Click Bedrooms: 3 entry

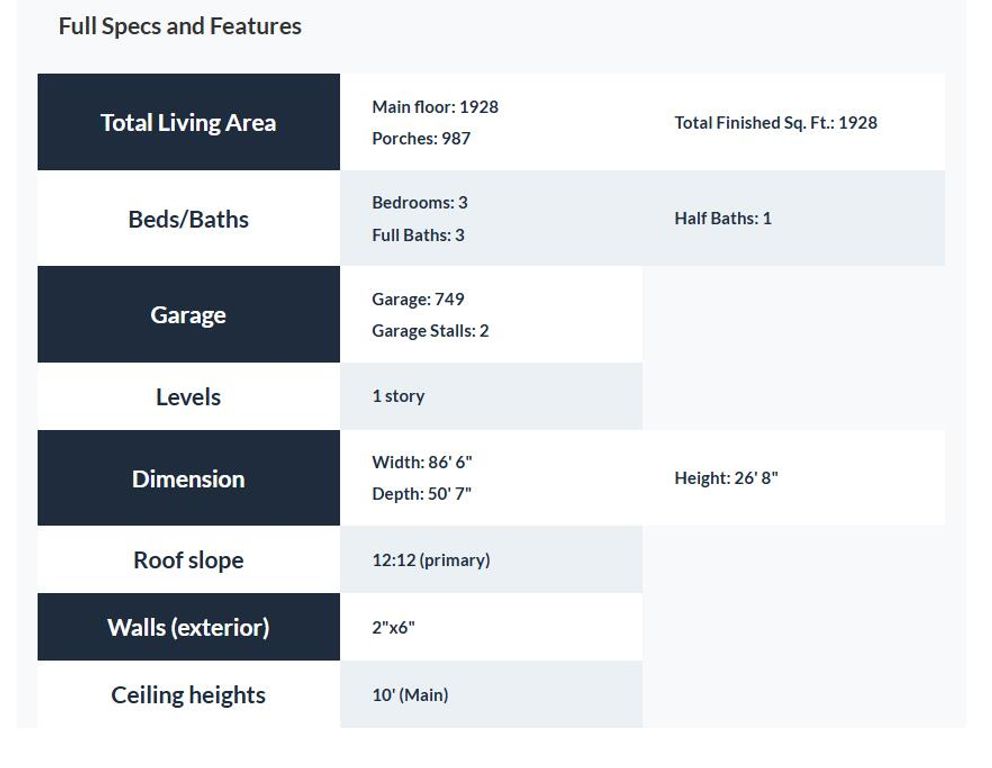point(419,202)
